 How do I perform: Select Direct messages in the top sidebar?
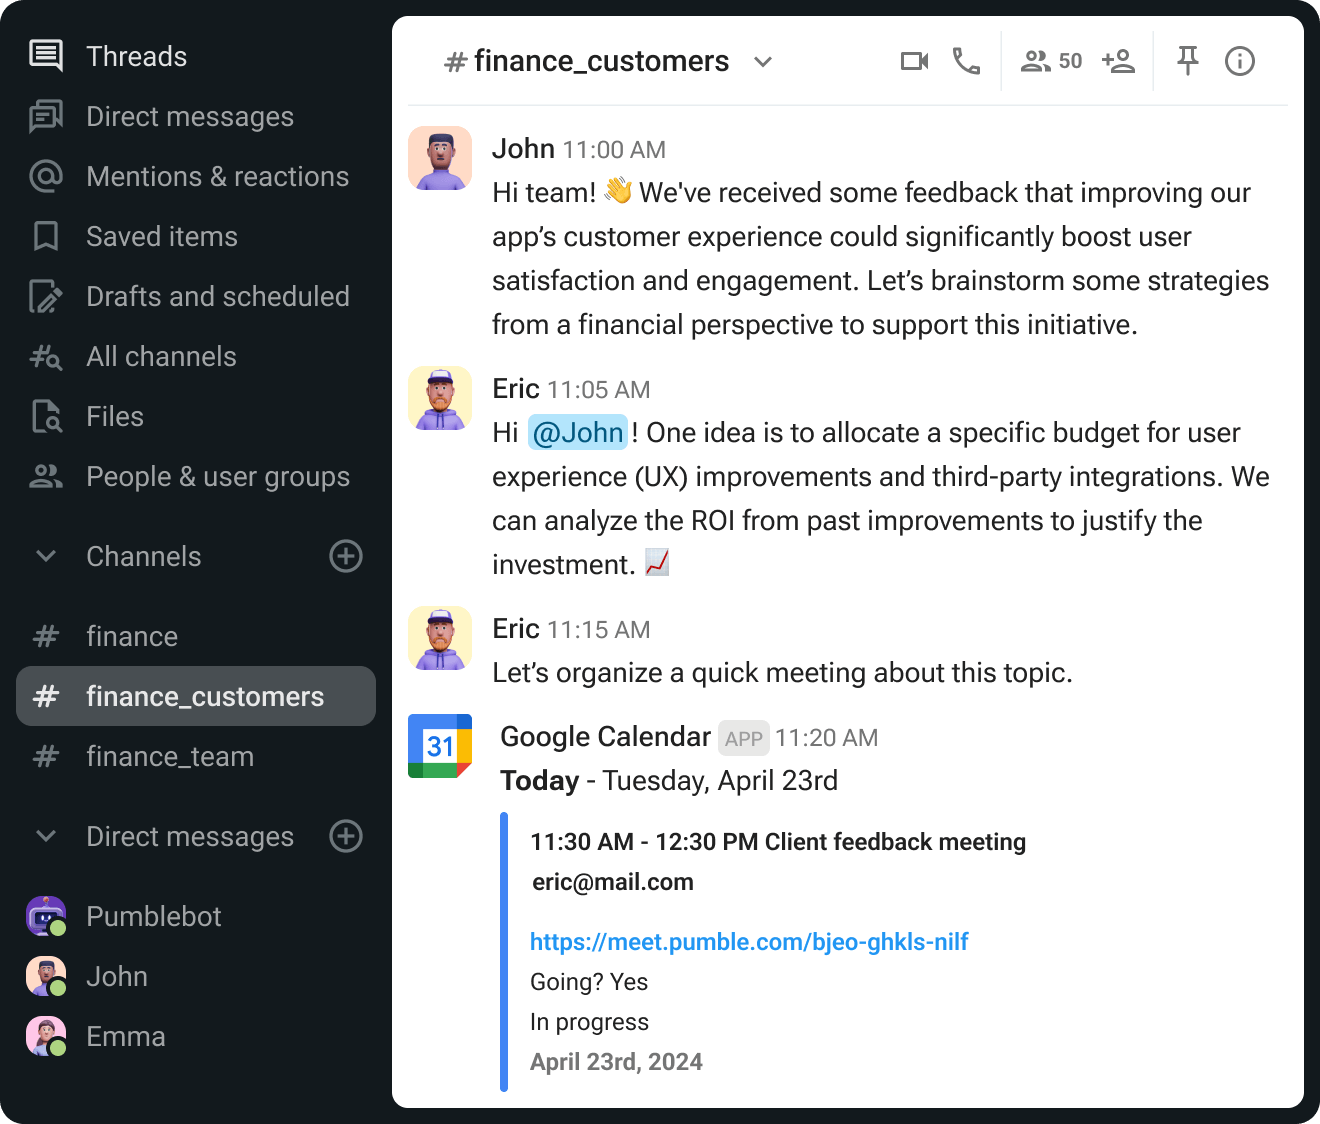coord(190,116)
